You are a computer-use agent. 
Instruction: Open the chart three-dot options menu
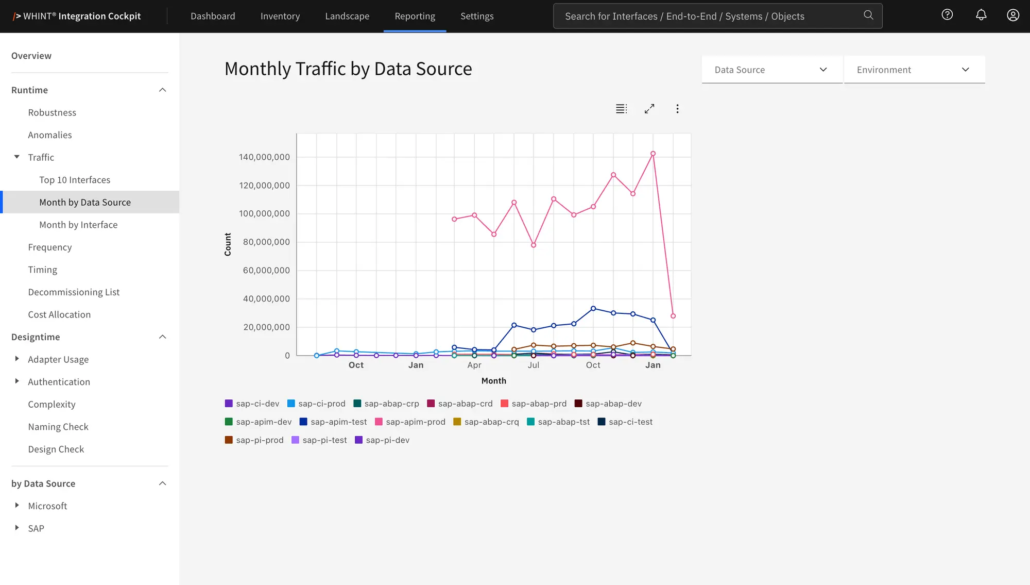tap(677, 109)
